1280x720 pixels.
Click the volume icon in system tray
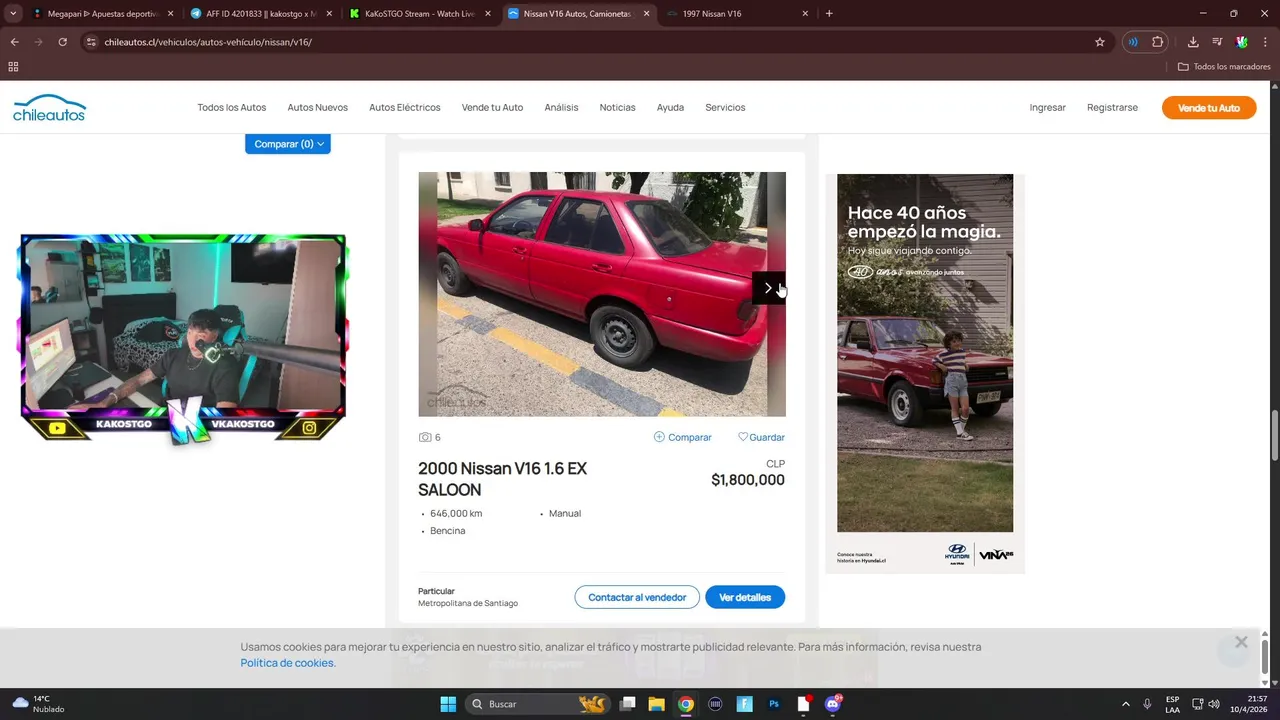pyautogui.click(x=1214, y=704)
